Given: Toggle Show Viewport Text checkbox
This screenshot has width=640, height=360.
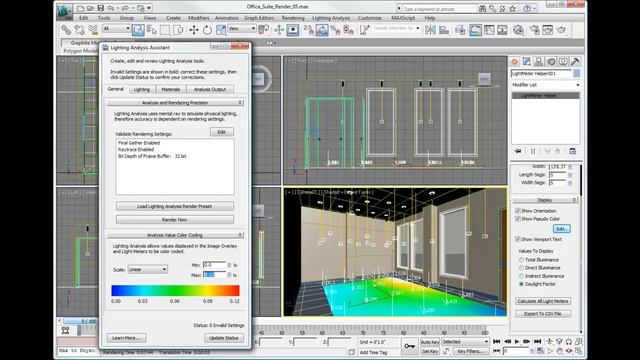Looking at the screenshot, I should coord(518,239).
